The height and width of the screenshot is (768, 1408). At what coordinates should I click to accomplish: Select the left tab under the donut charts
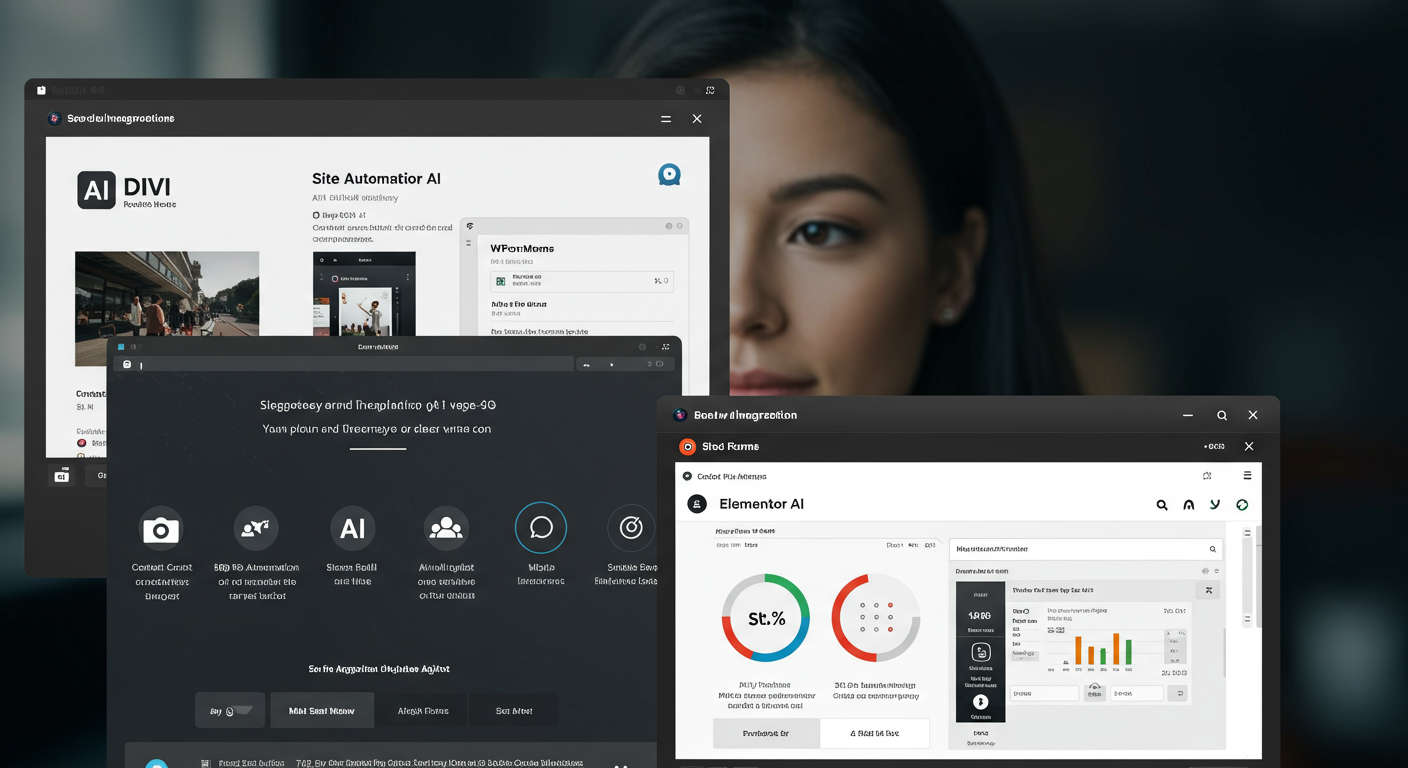tap(765, 733)
